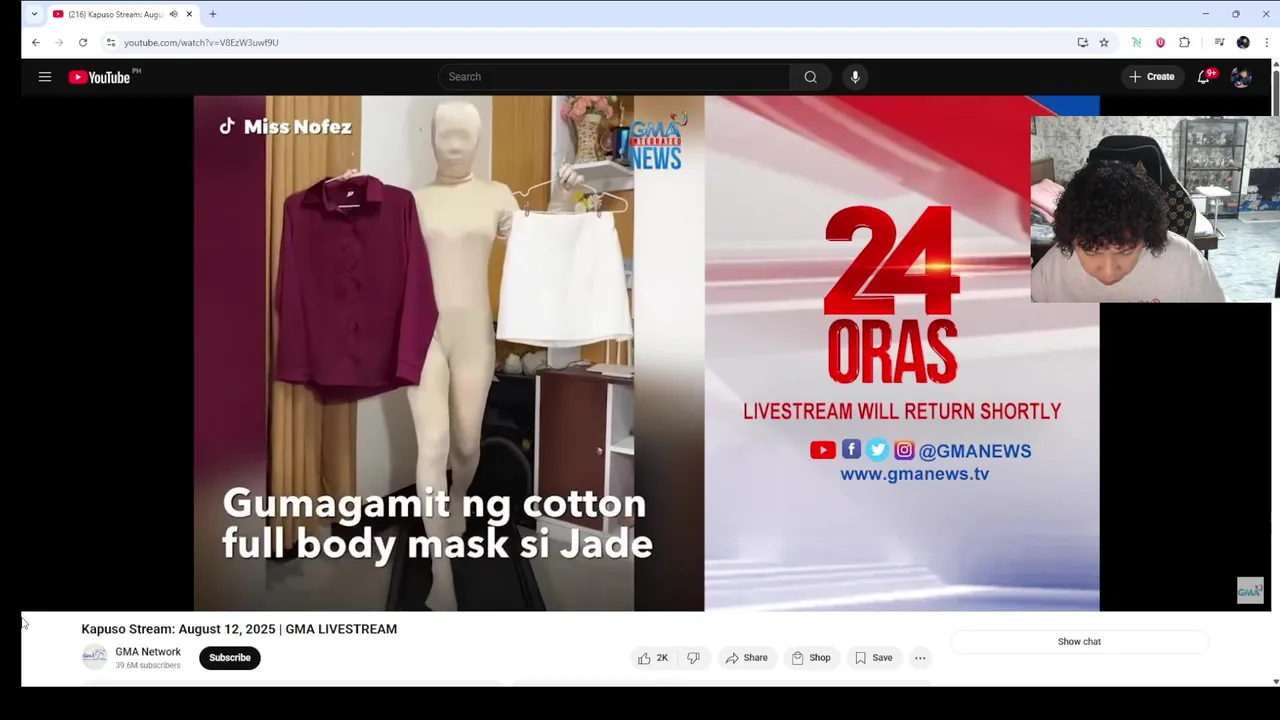Bookmark this page with the star

(x=1104, y=42)
